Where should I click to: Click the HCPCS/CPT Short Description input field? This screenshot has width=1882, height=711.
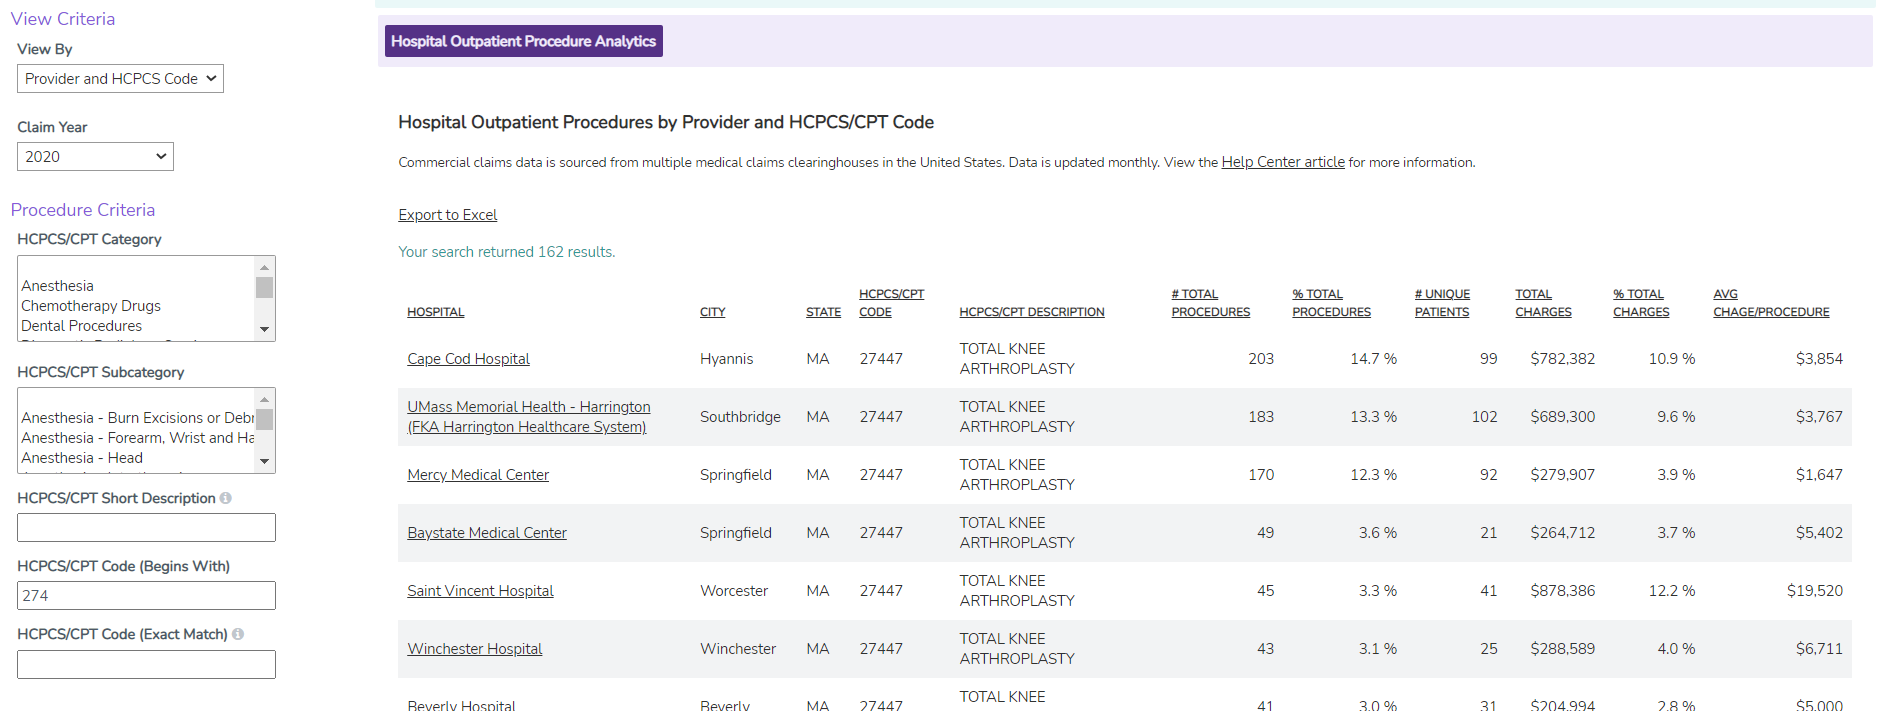(146, 528)
